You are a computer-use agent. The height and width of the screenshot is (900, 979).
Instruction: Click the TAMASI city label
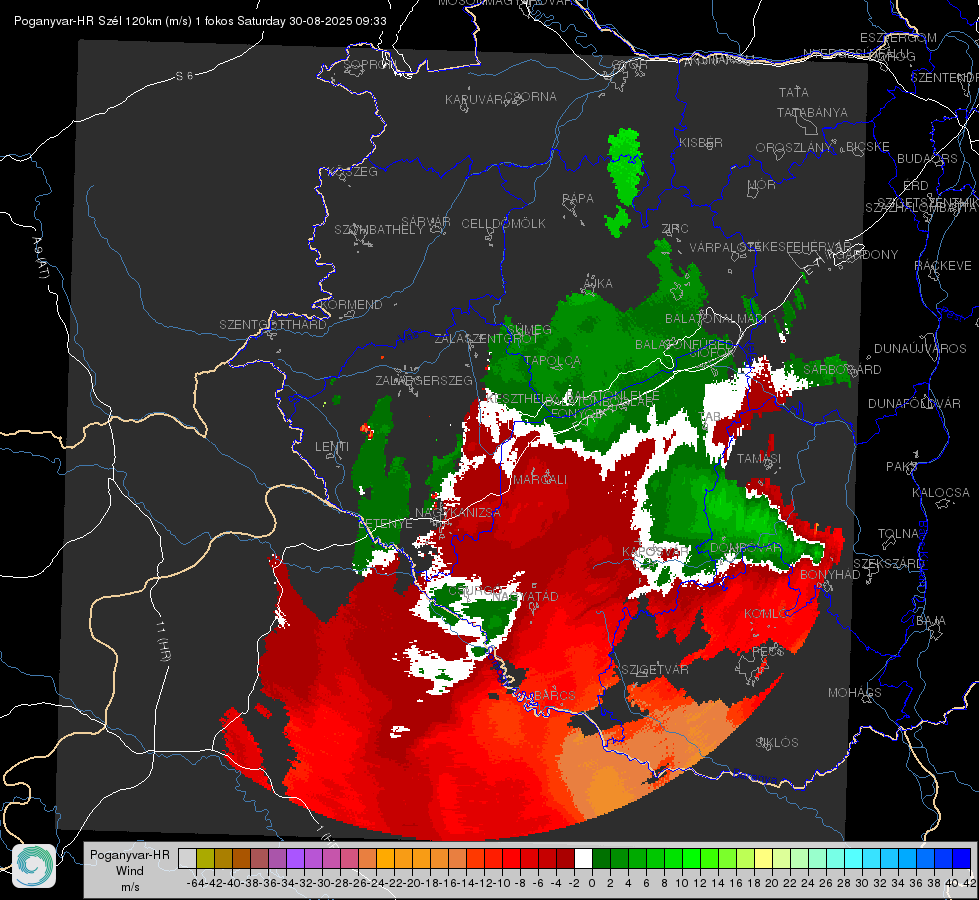tap(759, 458)
